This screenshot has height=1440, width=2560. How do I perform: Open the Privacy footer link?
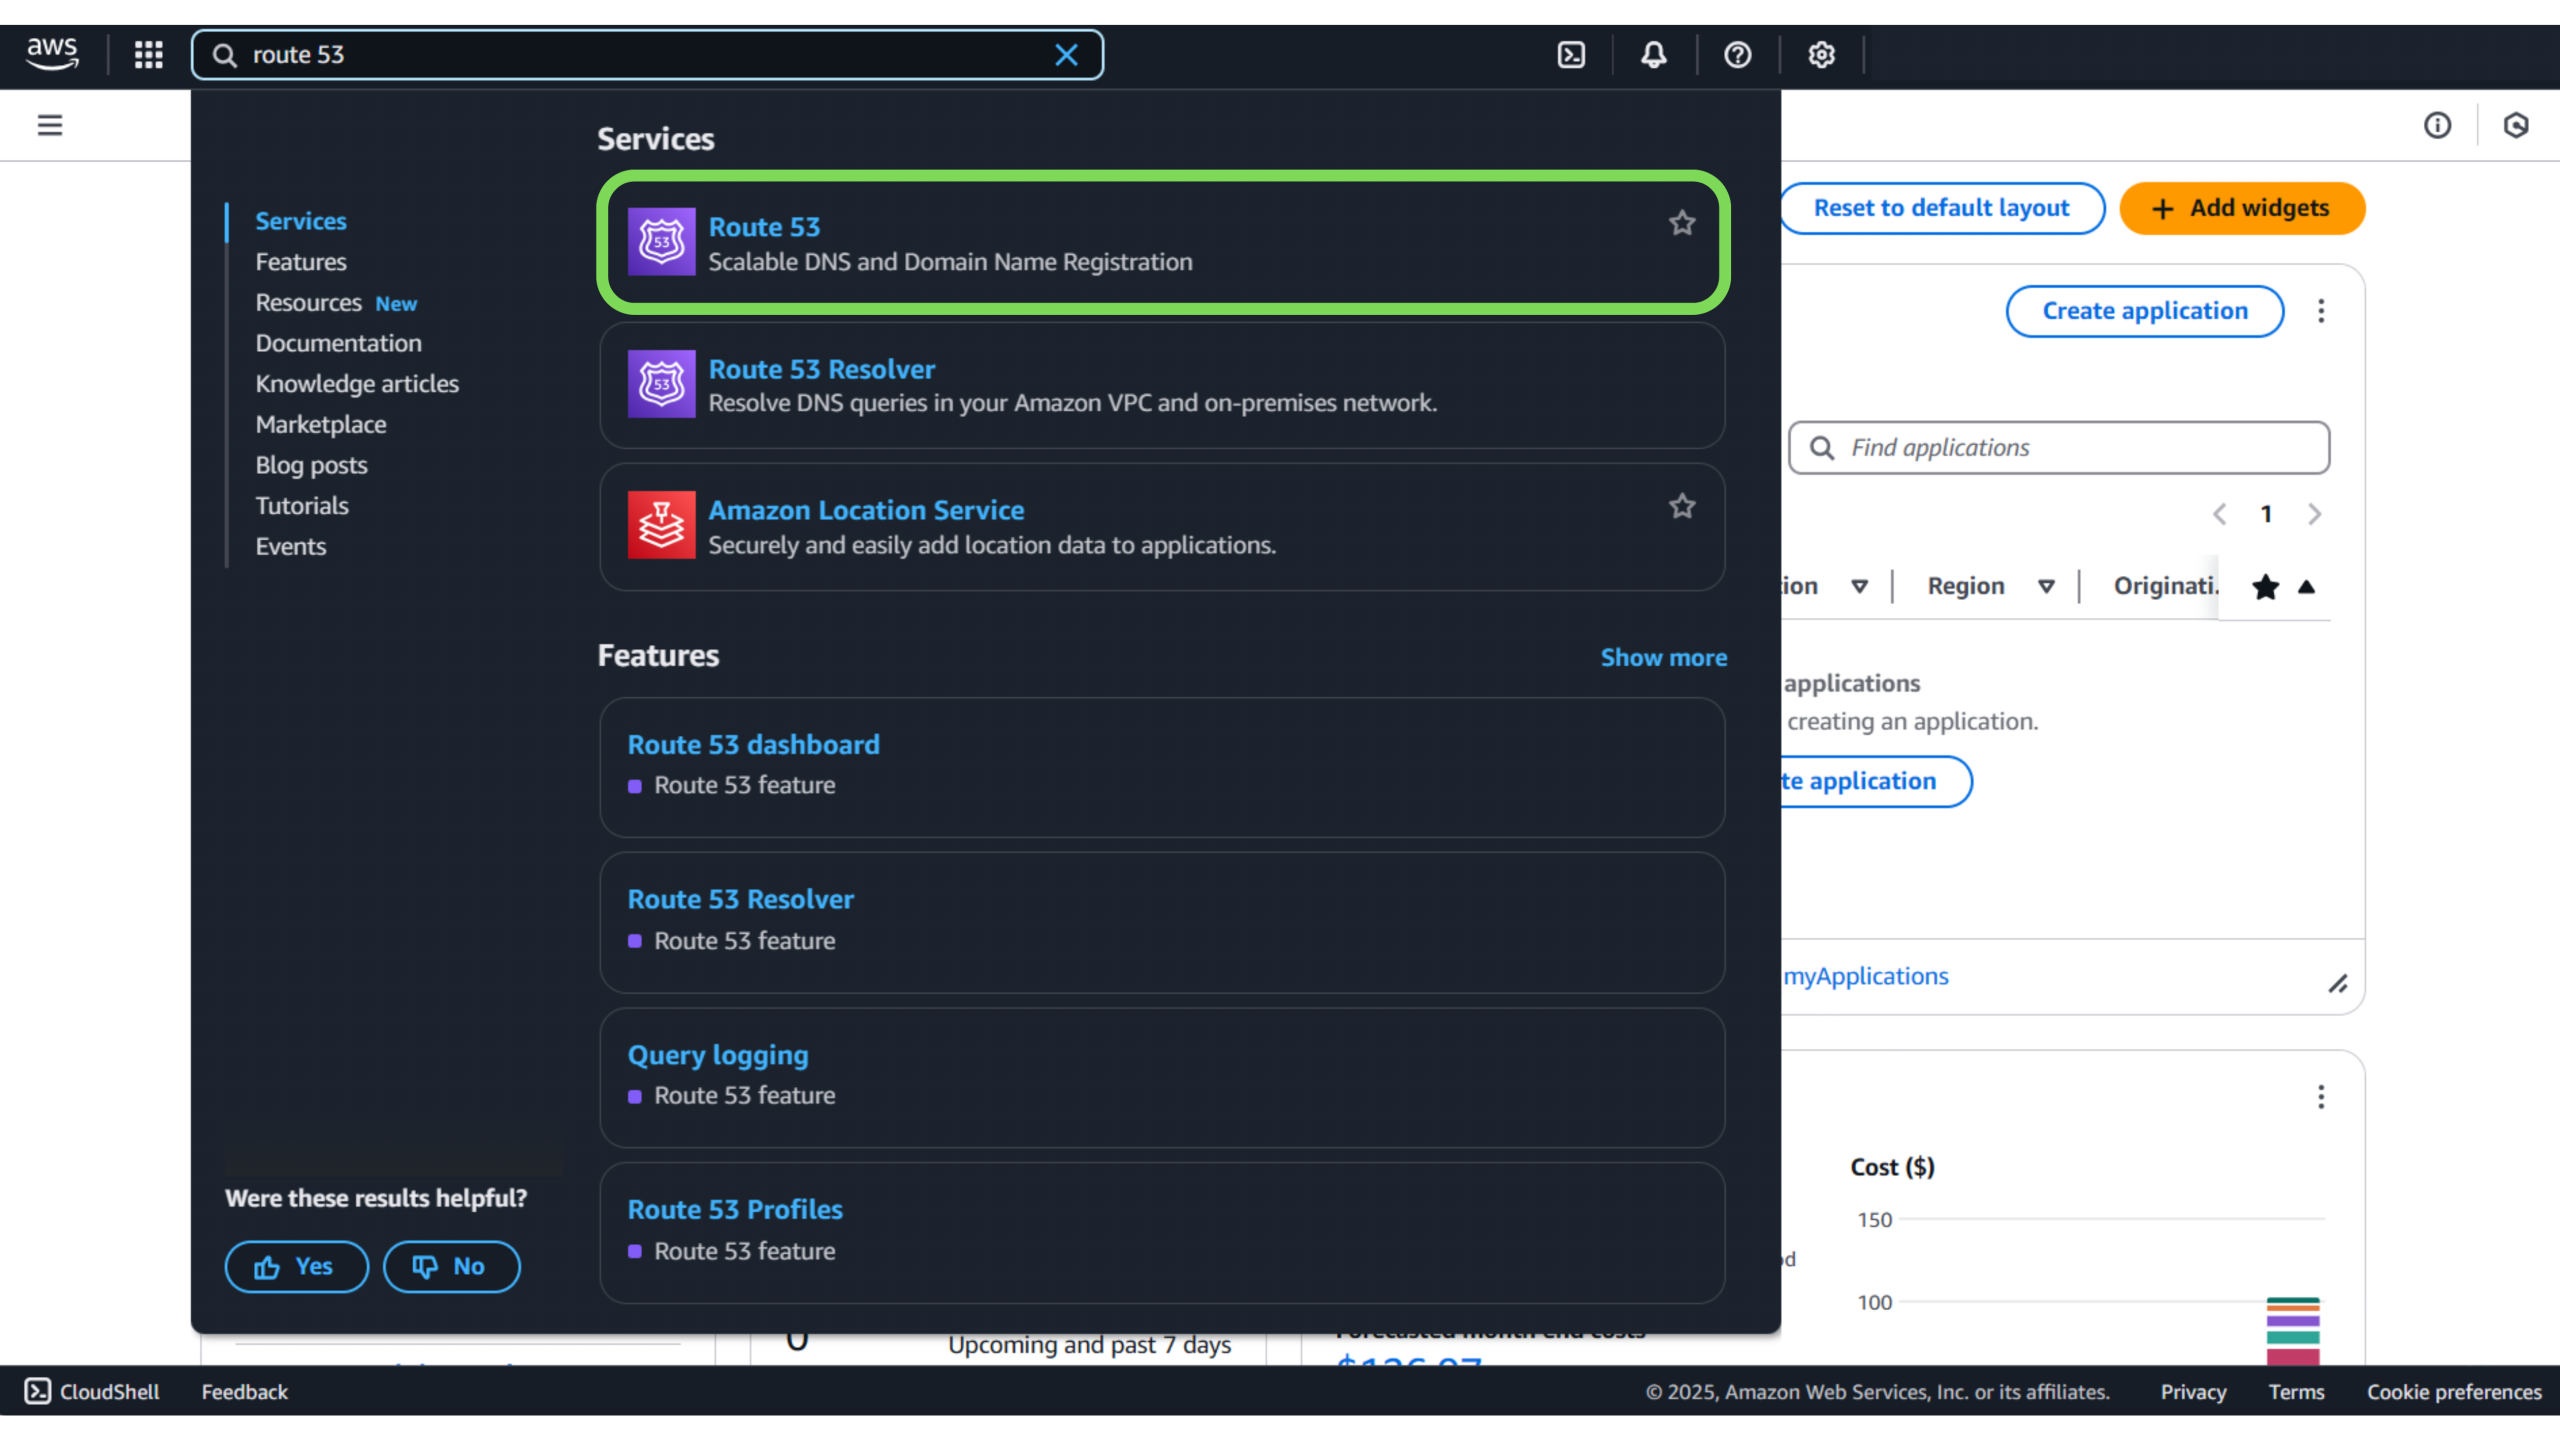tap(2193, 1392)
